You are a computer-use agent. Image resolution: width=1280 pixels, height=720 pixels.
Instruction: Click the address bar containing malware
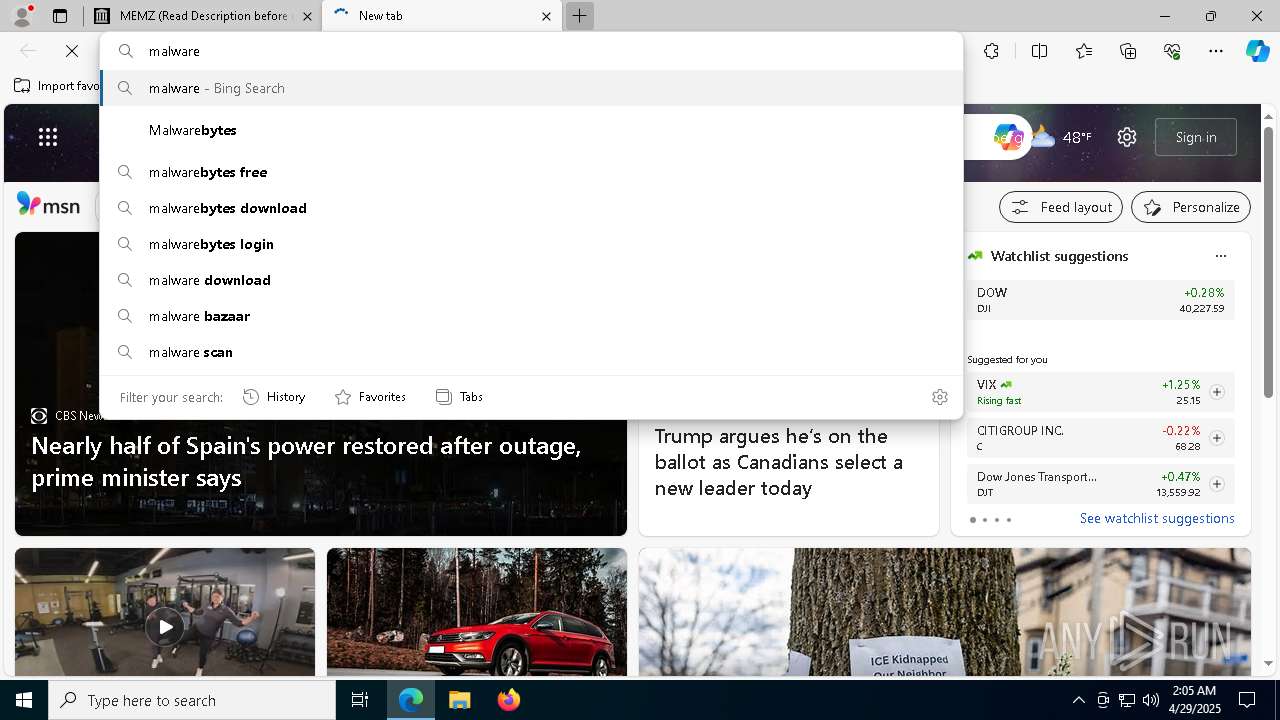tap(532, 51)
